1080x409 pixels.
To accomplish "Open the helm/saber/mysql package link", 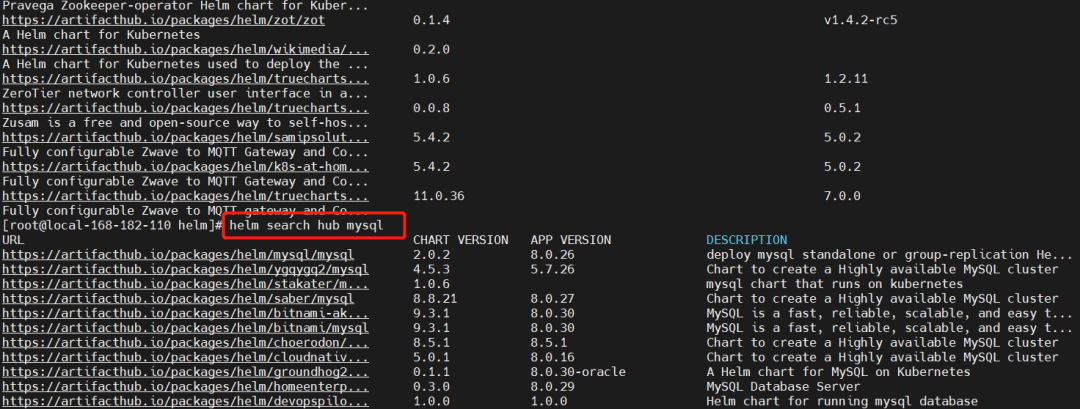I will pyautogui.click(x=178, y=299).
